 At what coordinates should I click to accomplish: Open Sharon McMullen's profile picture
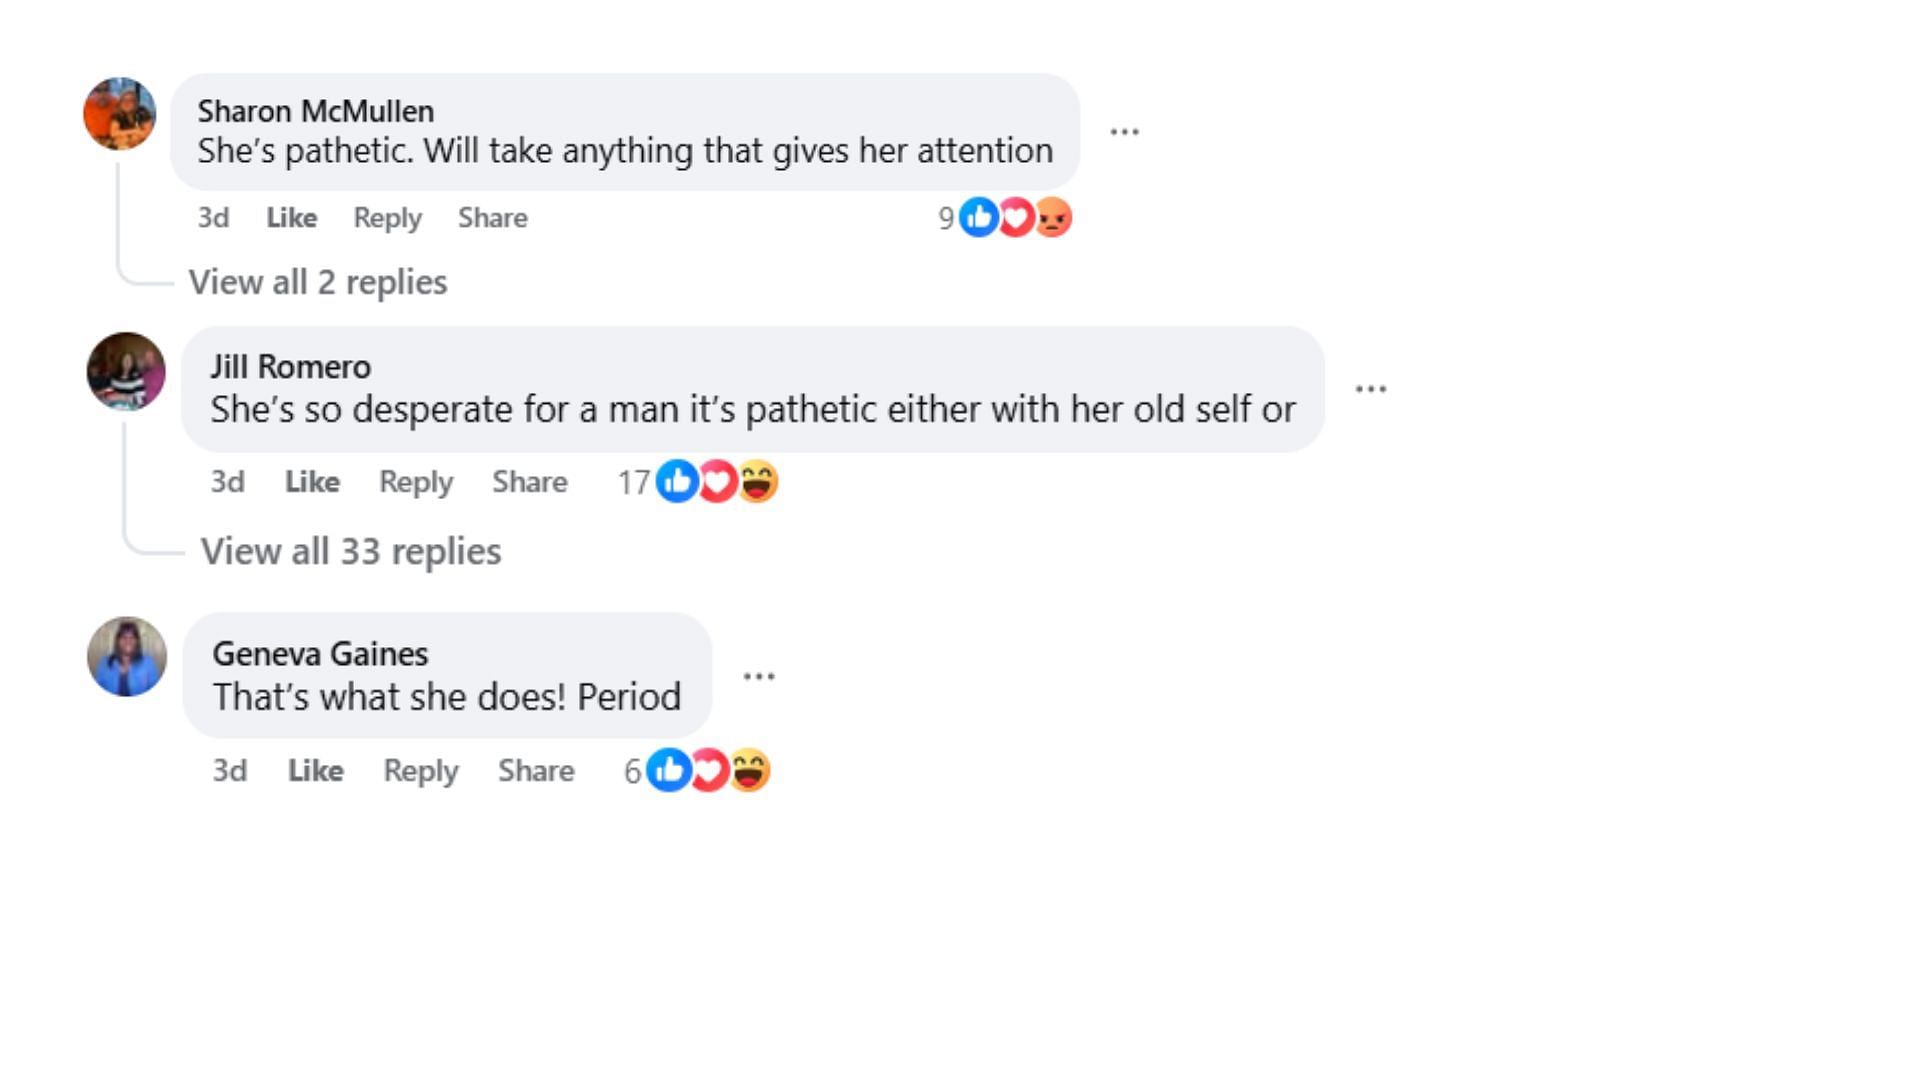pyautogui.click(x=119, y=114)
